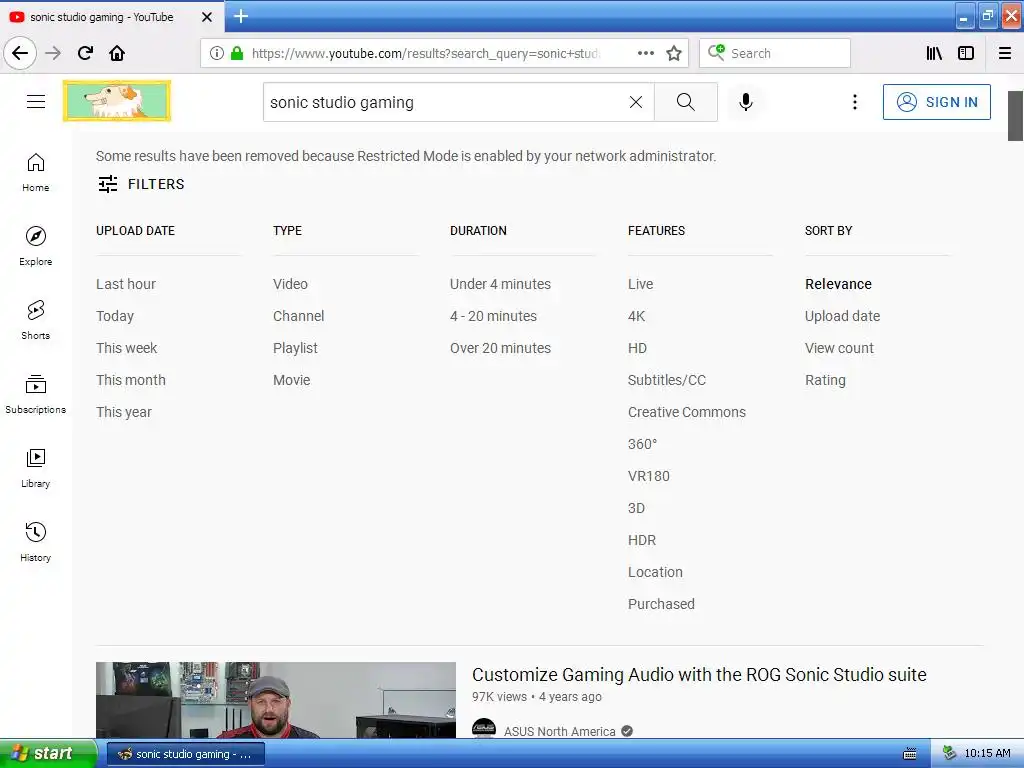This screenshot has height=768, width=1024.
Task: Go to Home in the YouTube sidebar
Action: pyautogui.click(x=35, y=172)
